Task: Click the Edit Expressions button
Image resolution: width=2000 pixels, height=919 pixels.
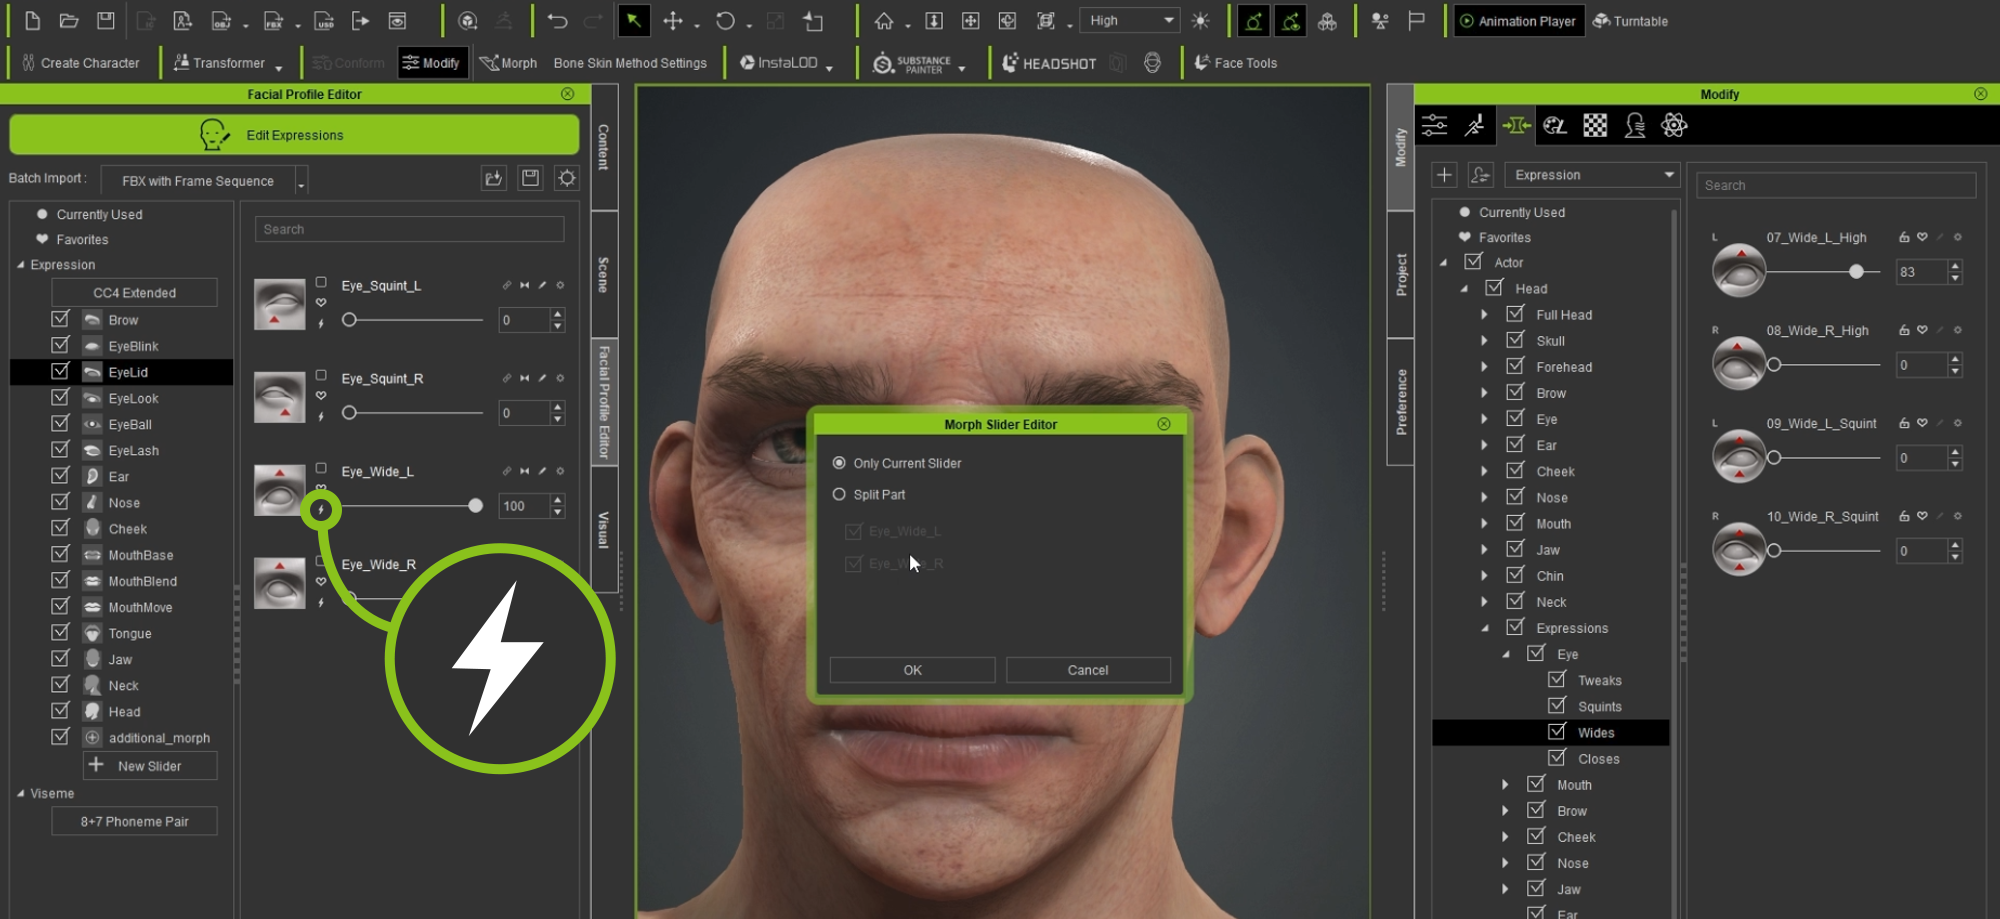Action: (294, 134)
